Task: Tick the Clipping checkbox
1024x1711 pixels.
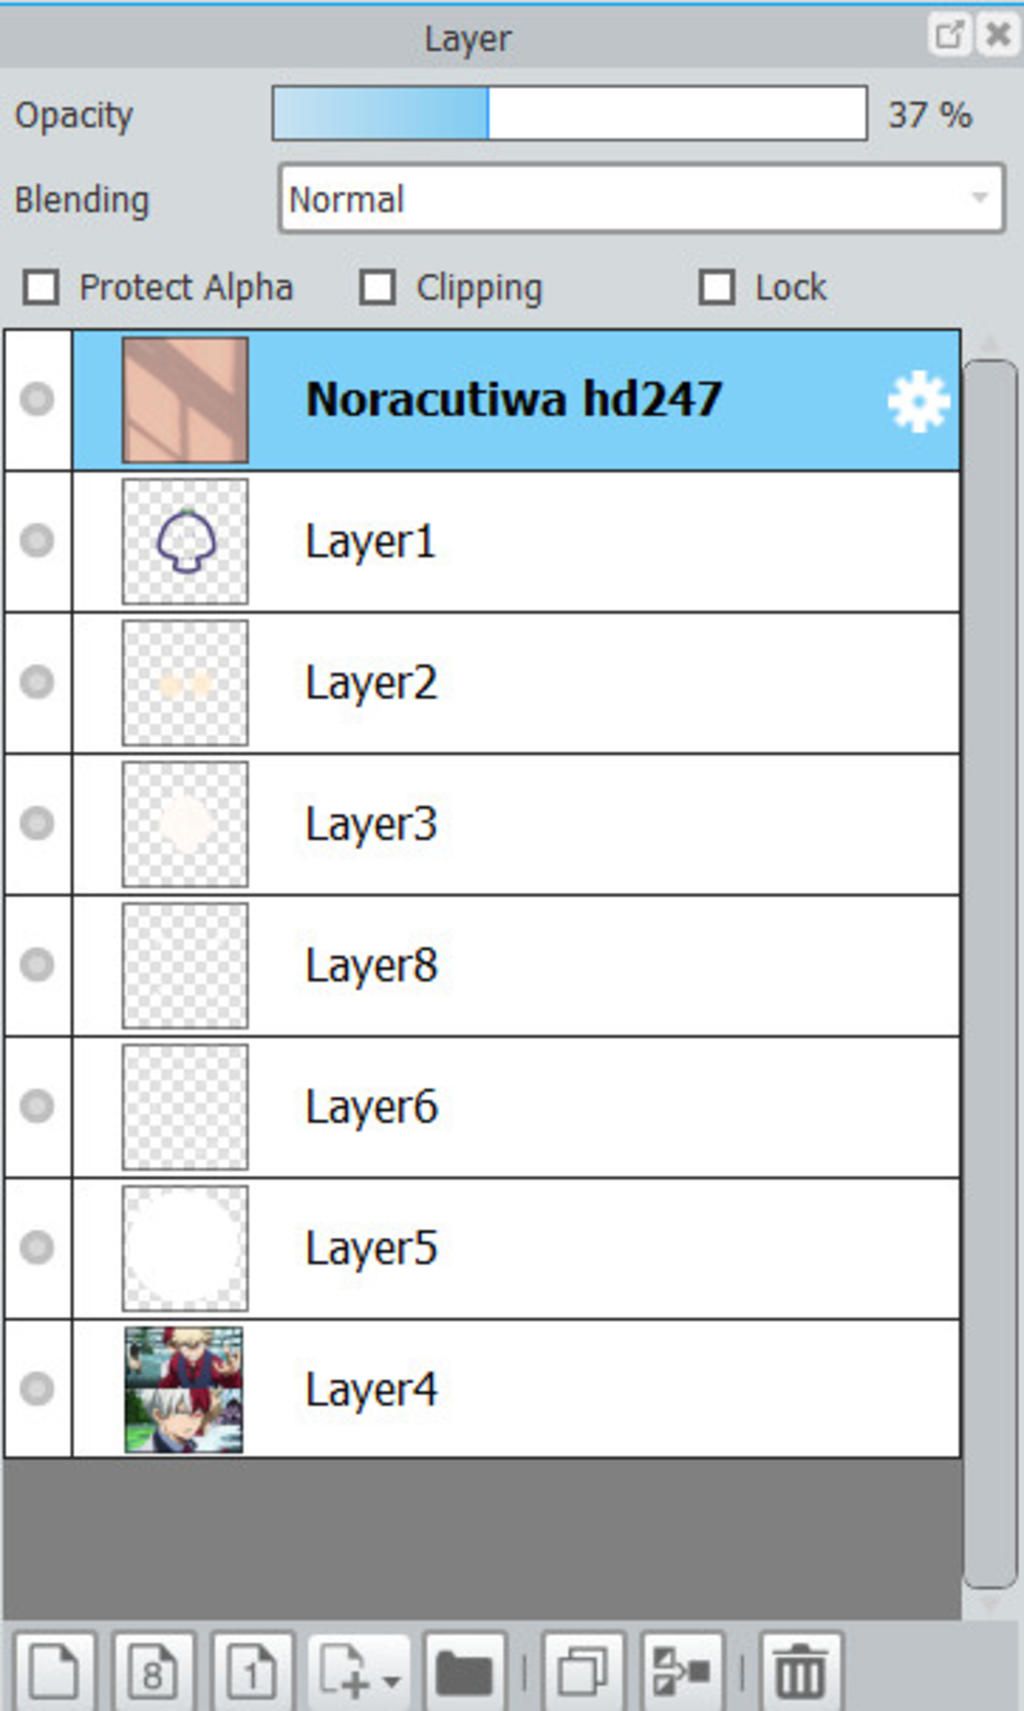Action: coord(378,287)
